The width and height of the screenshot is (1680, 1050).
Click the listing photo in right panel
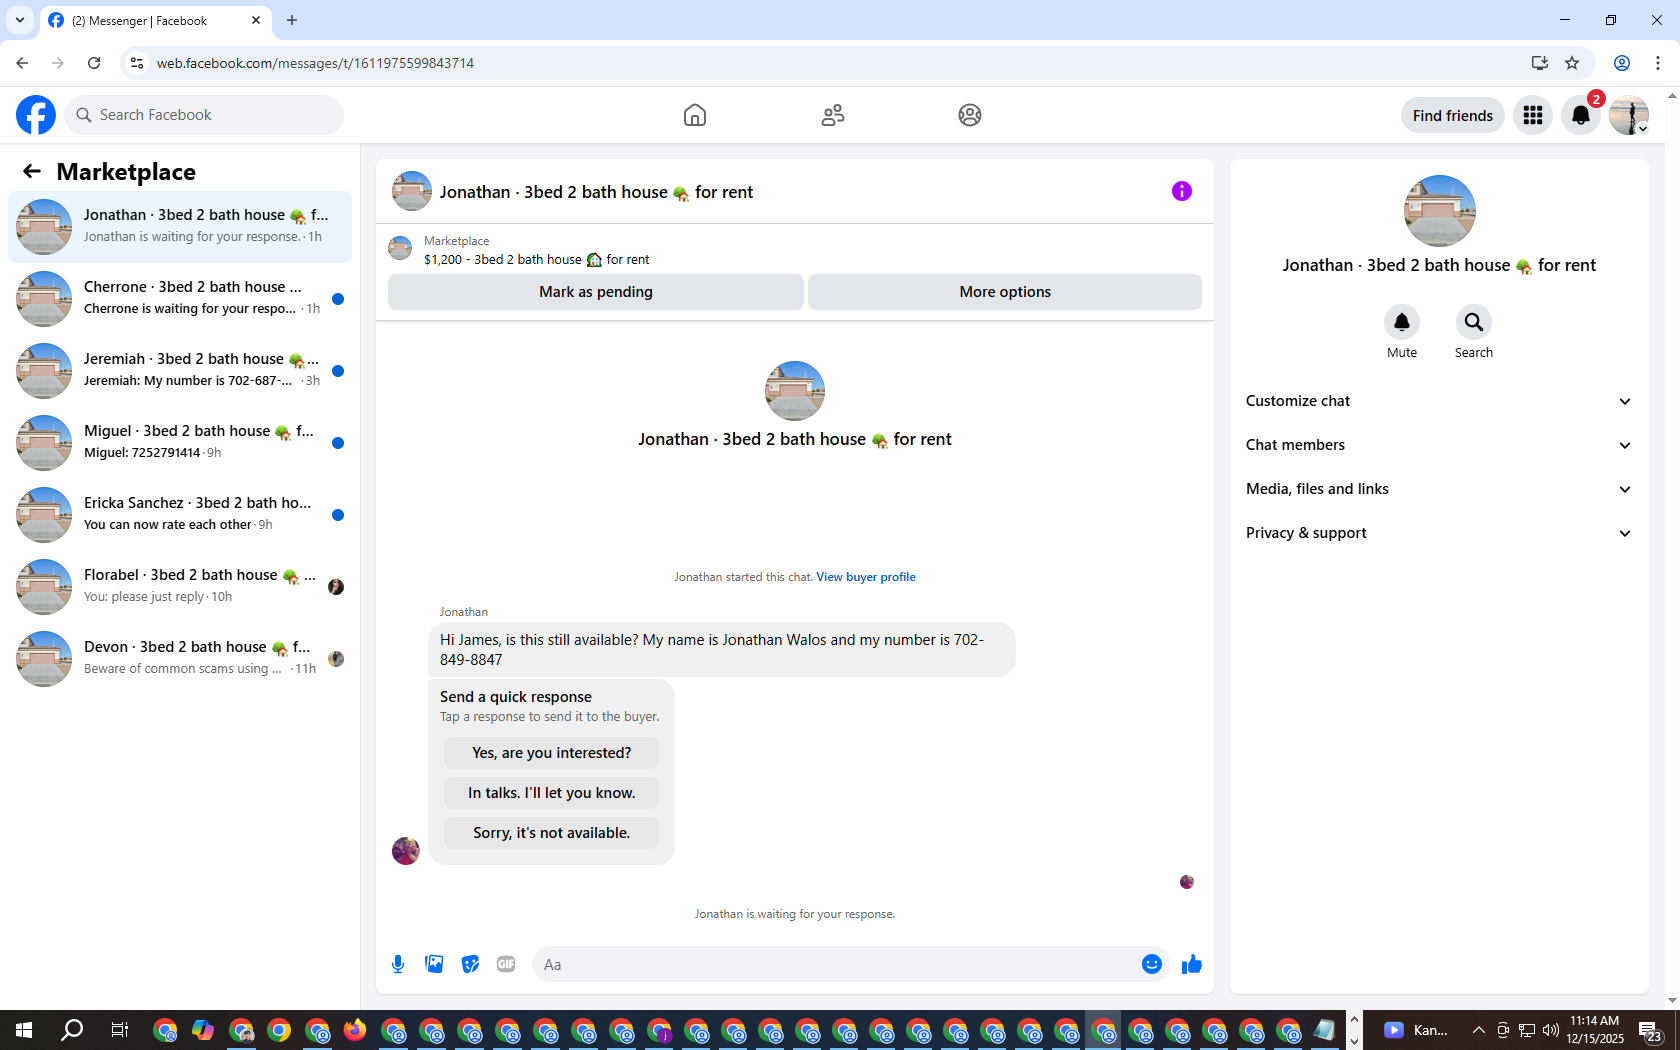coord(1440,211)
